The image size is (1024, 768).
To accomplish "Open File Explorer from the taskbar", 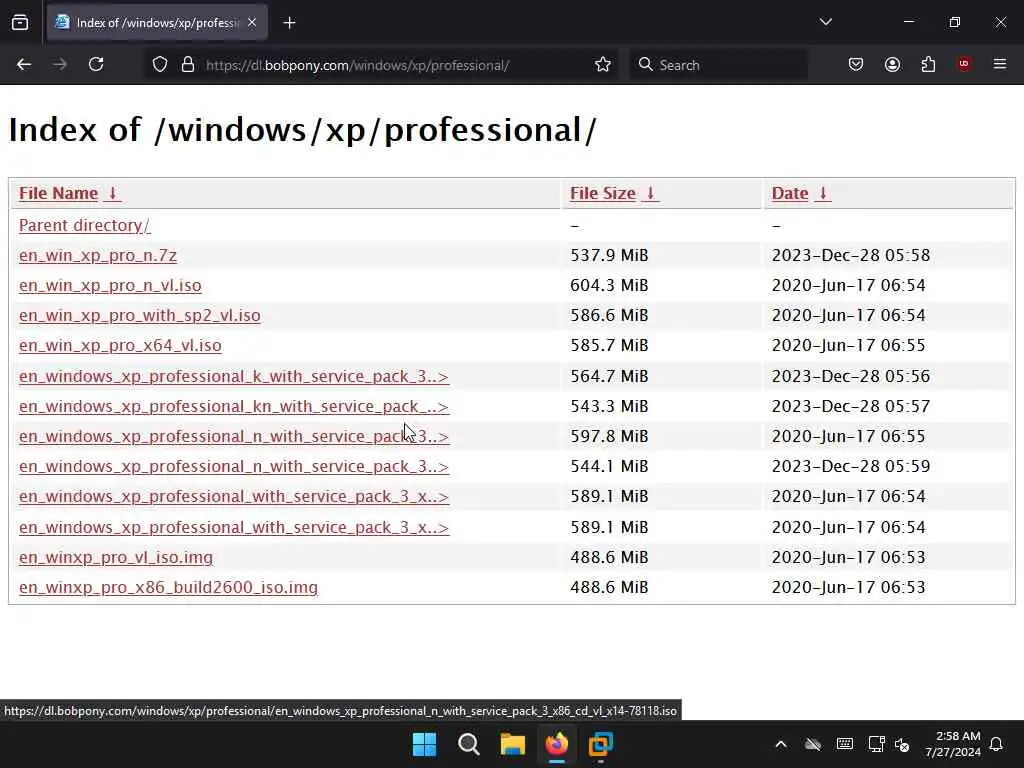I will coord(513,744).
